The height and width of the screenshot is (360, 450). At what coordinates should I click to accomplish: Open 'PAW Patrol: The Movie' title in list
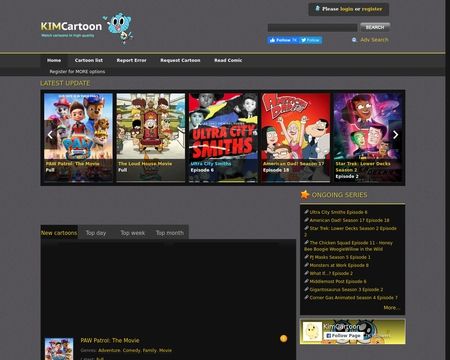click(110, 340)
